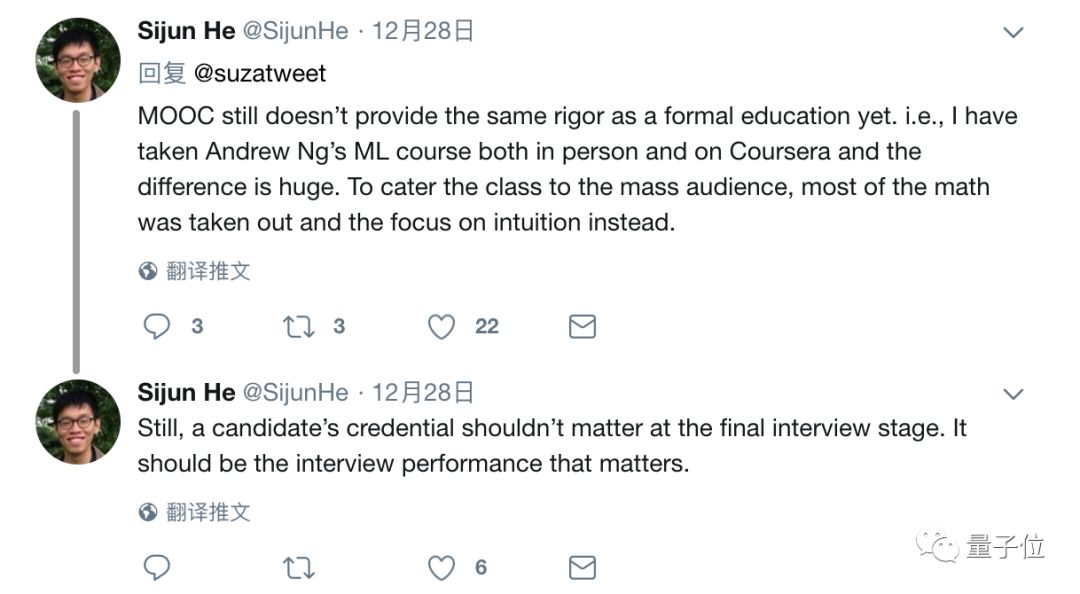
Task: Translate the first tweet using 翻译推文
Action: (x=208, y=271)
